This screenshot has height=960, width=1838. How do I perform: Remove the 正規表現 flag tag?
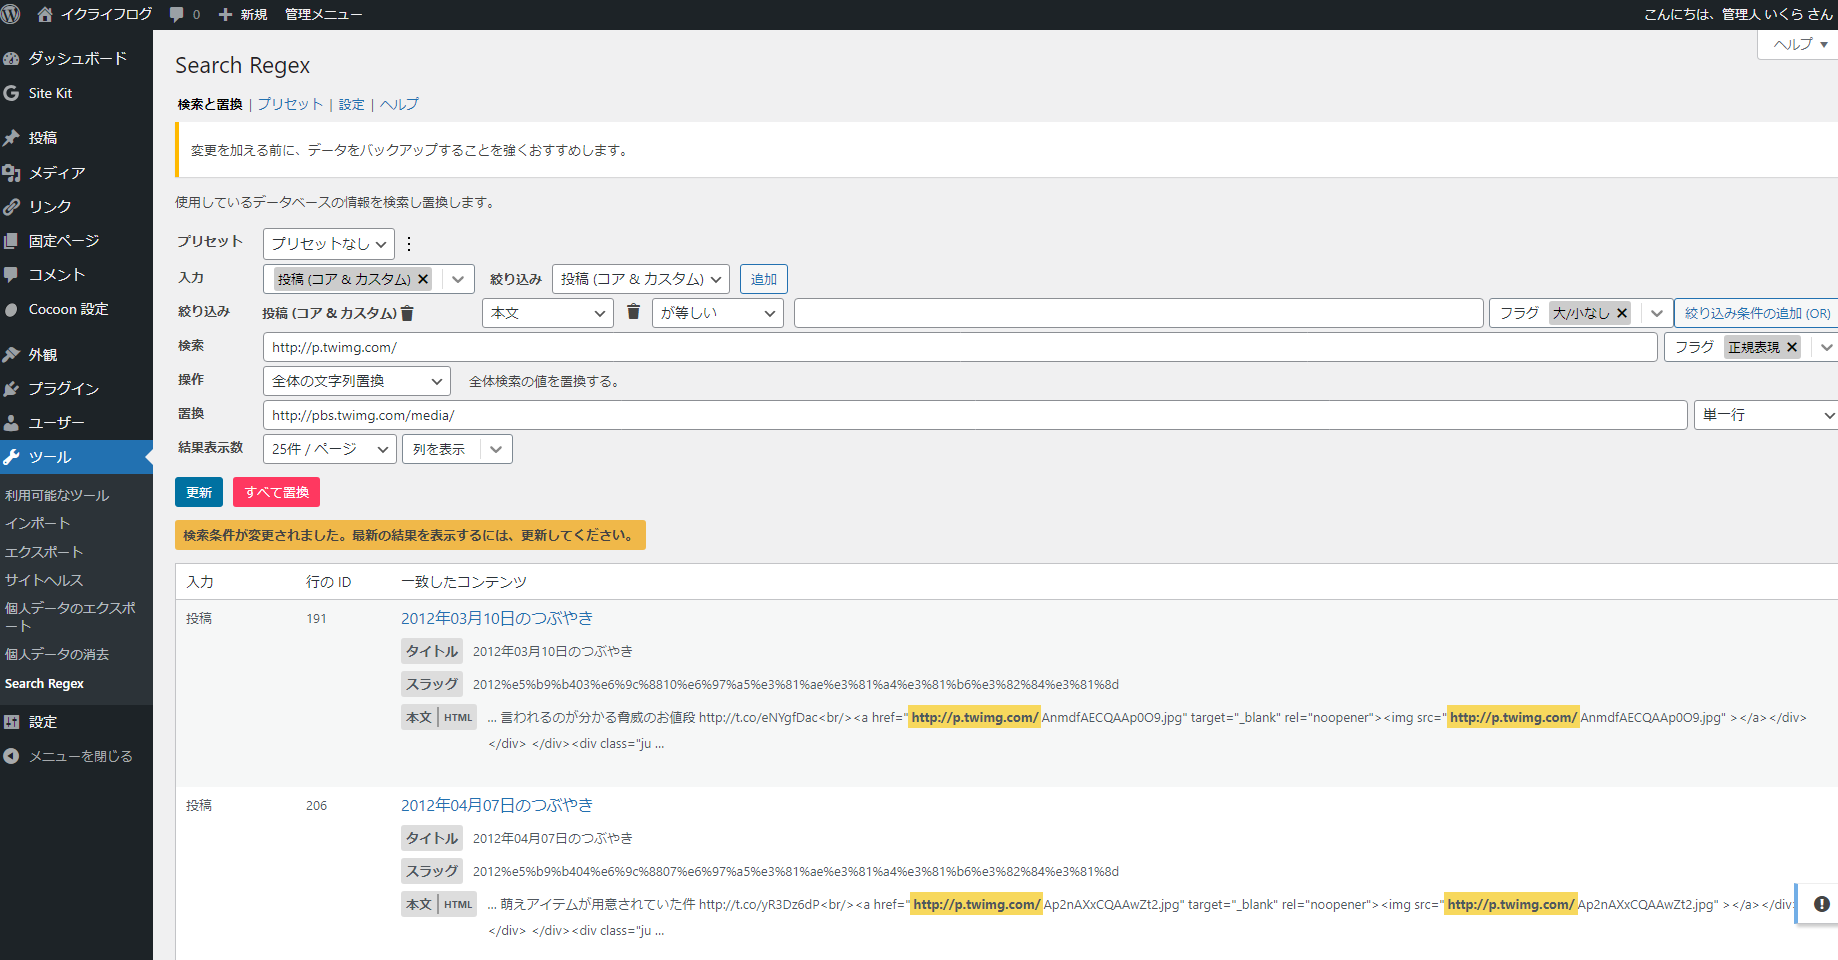coord(1792,347)
